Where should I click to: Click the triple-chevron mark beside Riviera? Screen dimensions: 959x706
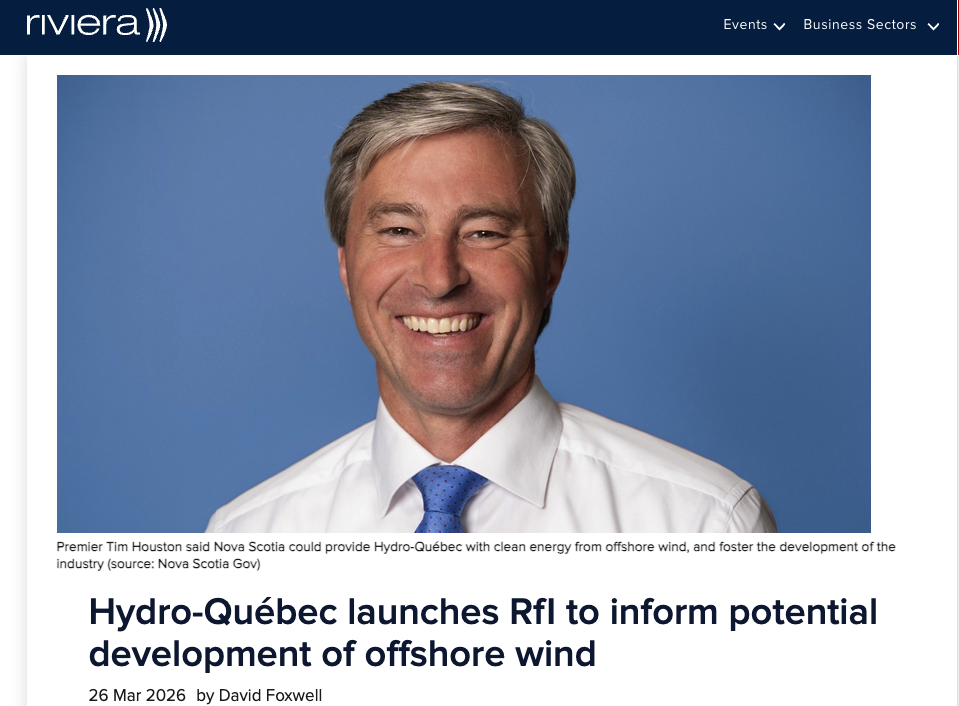156,25
